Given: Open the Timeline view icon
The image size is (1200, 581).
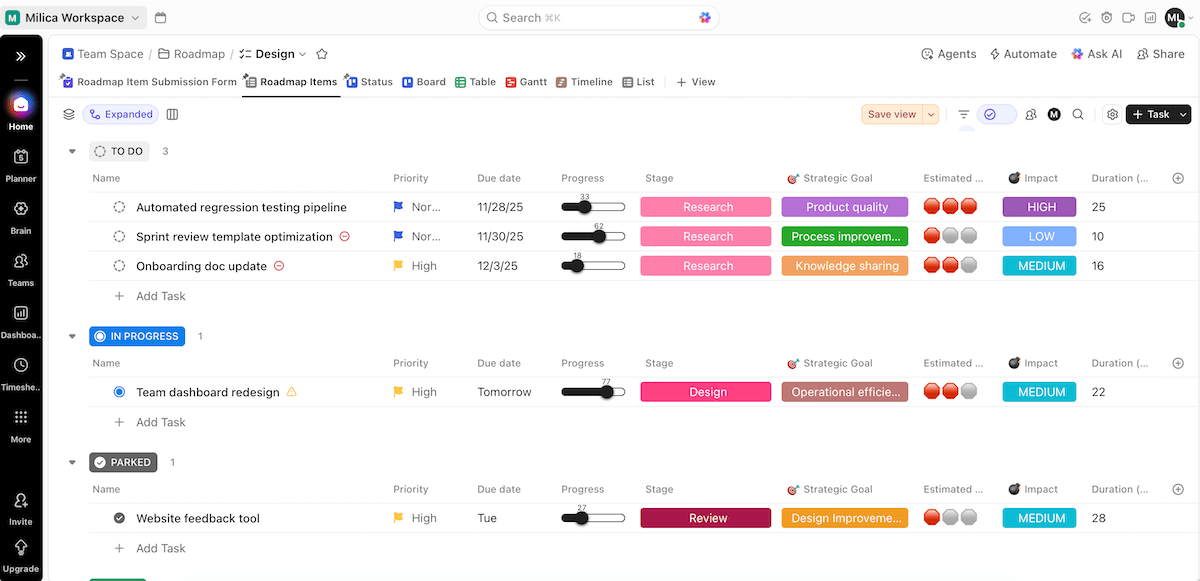Looking at the screenshot, I should [x=584, y=81].
